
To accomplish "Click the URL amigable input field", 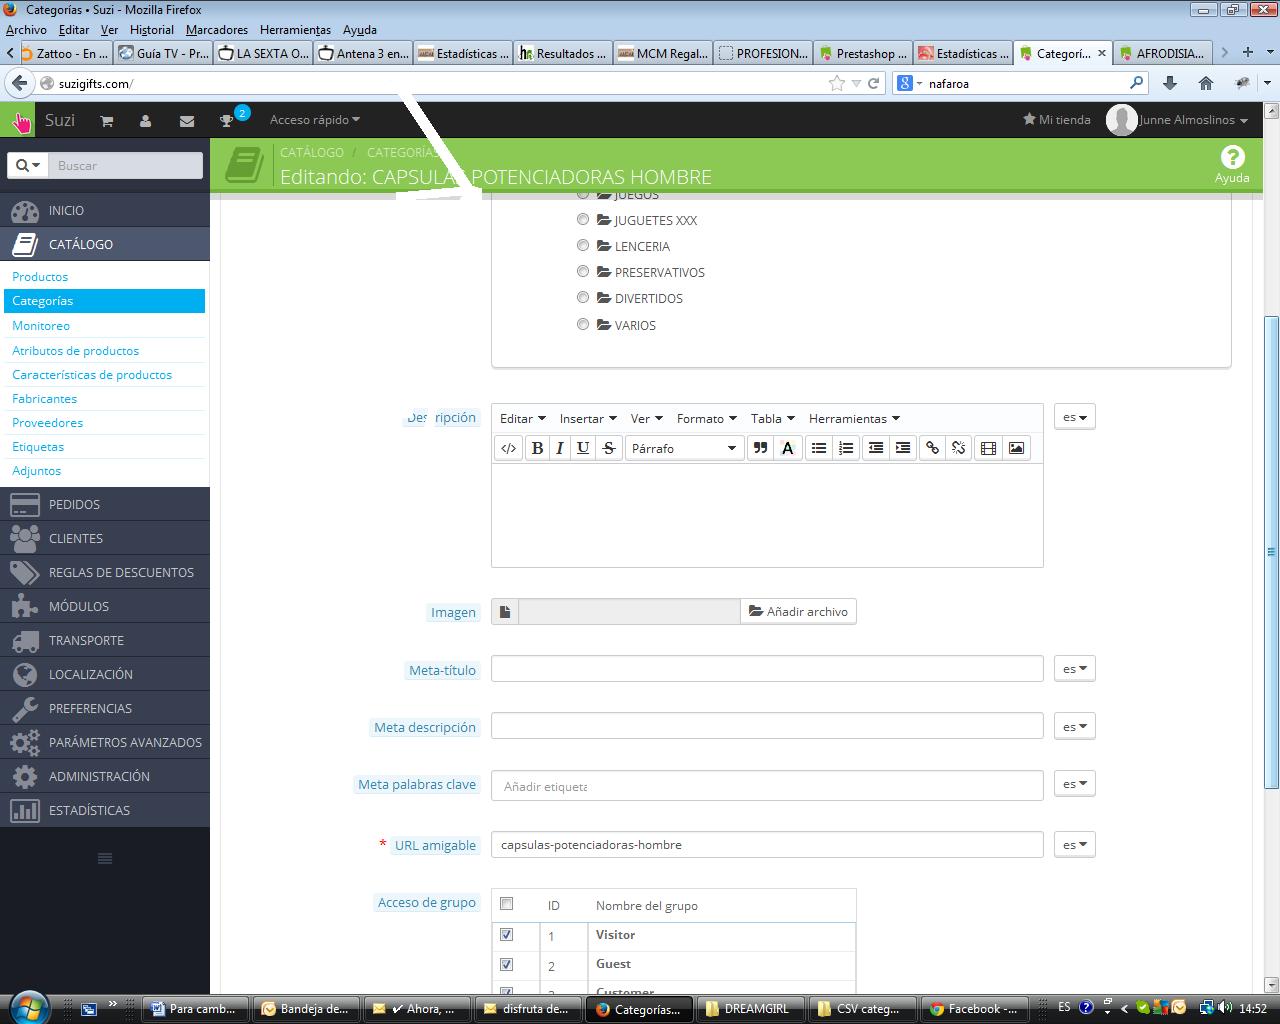I will point(767,844).
